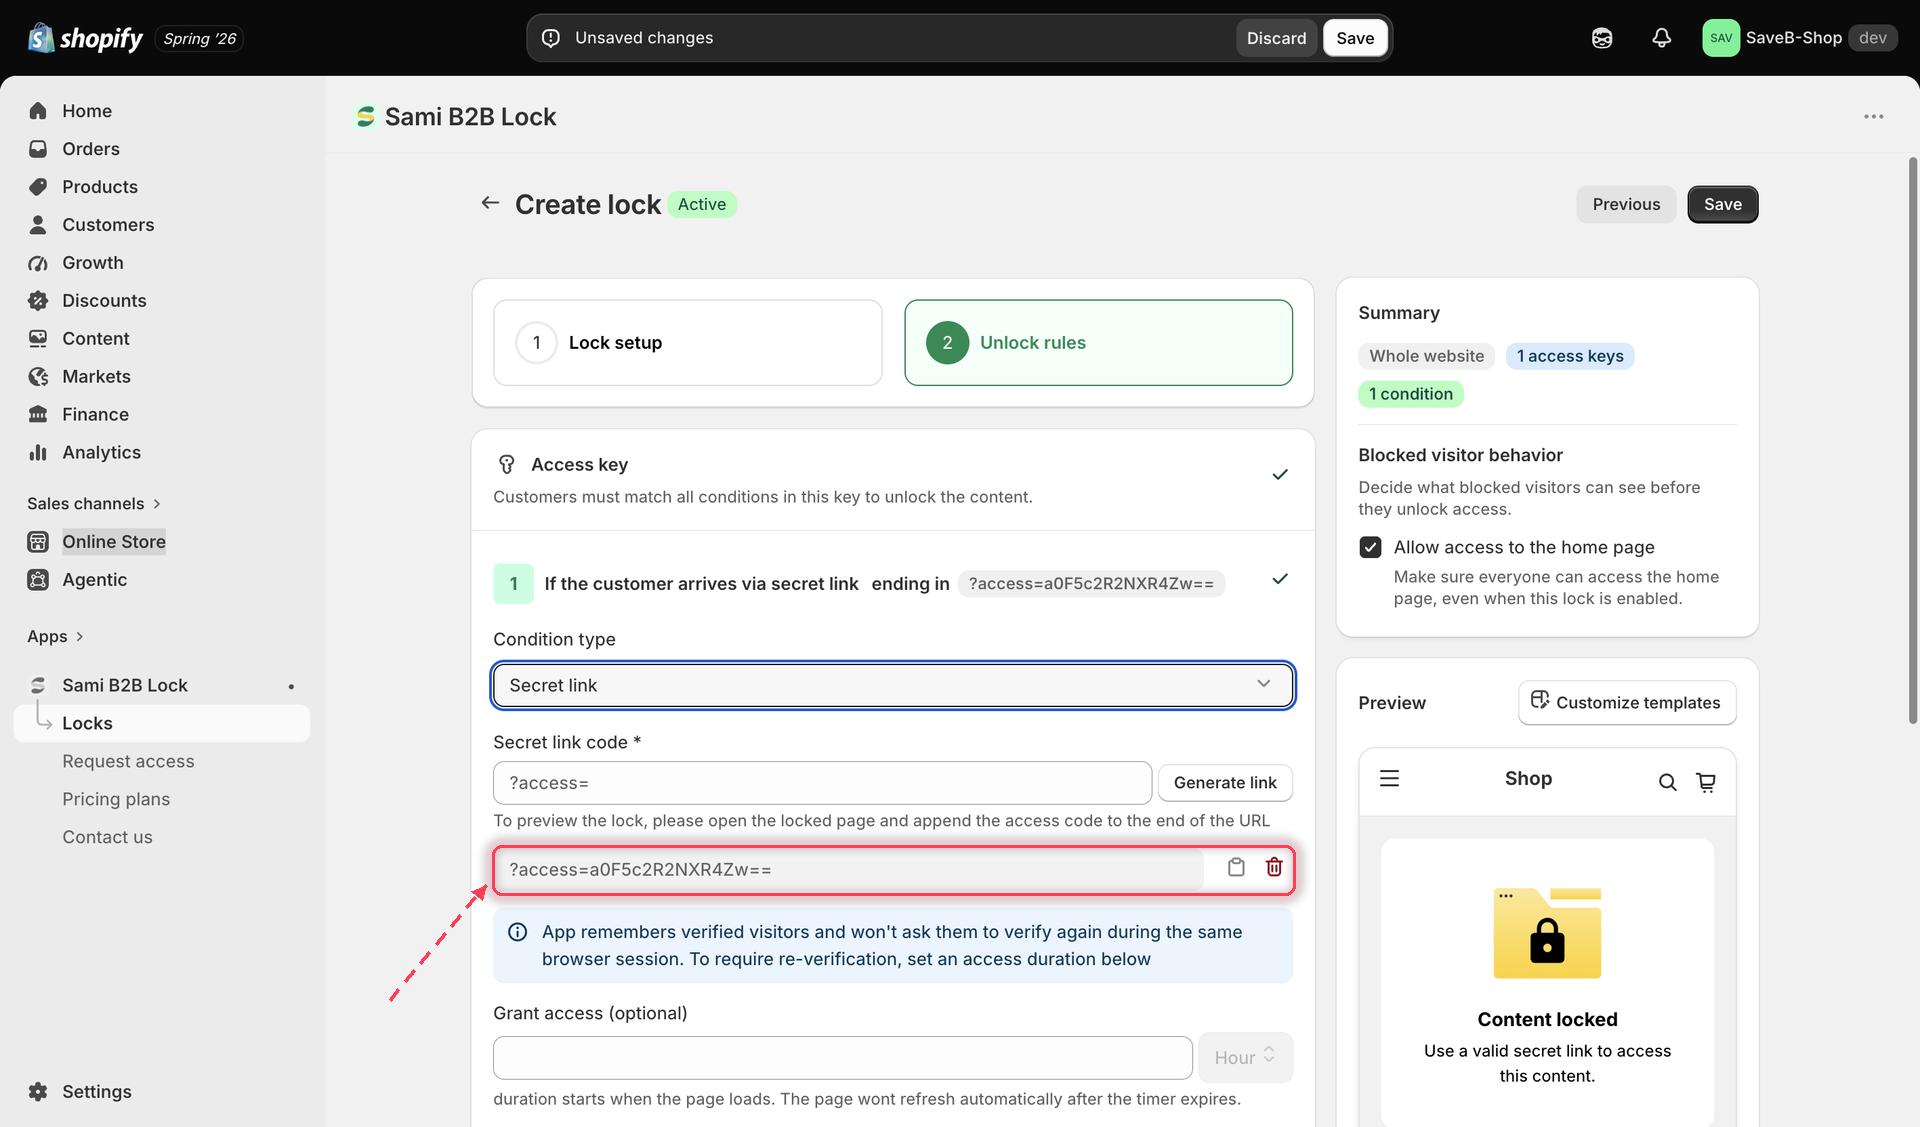
Task: Open Pricing plans page
Action: (x=116, y=800)
